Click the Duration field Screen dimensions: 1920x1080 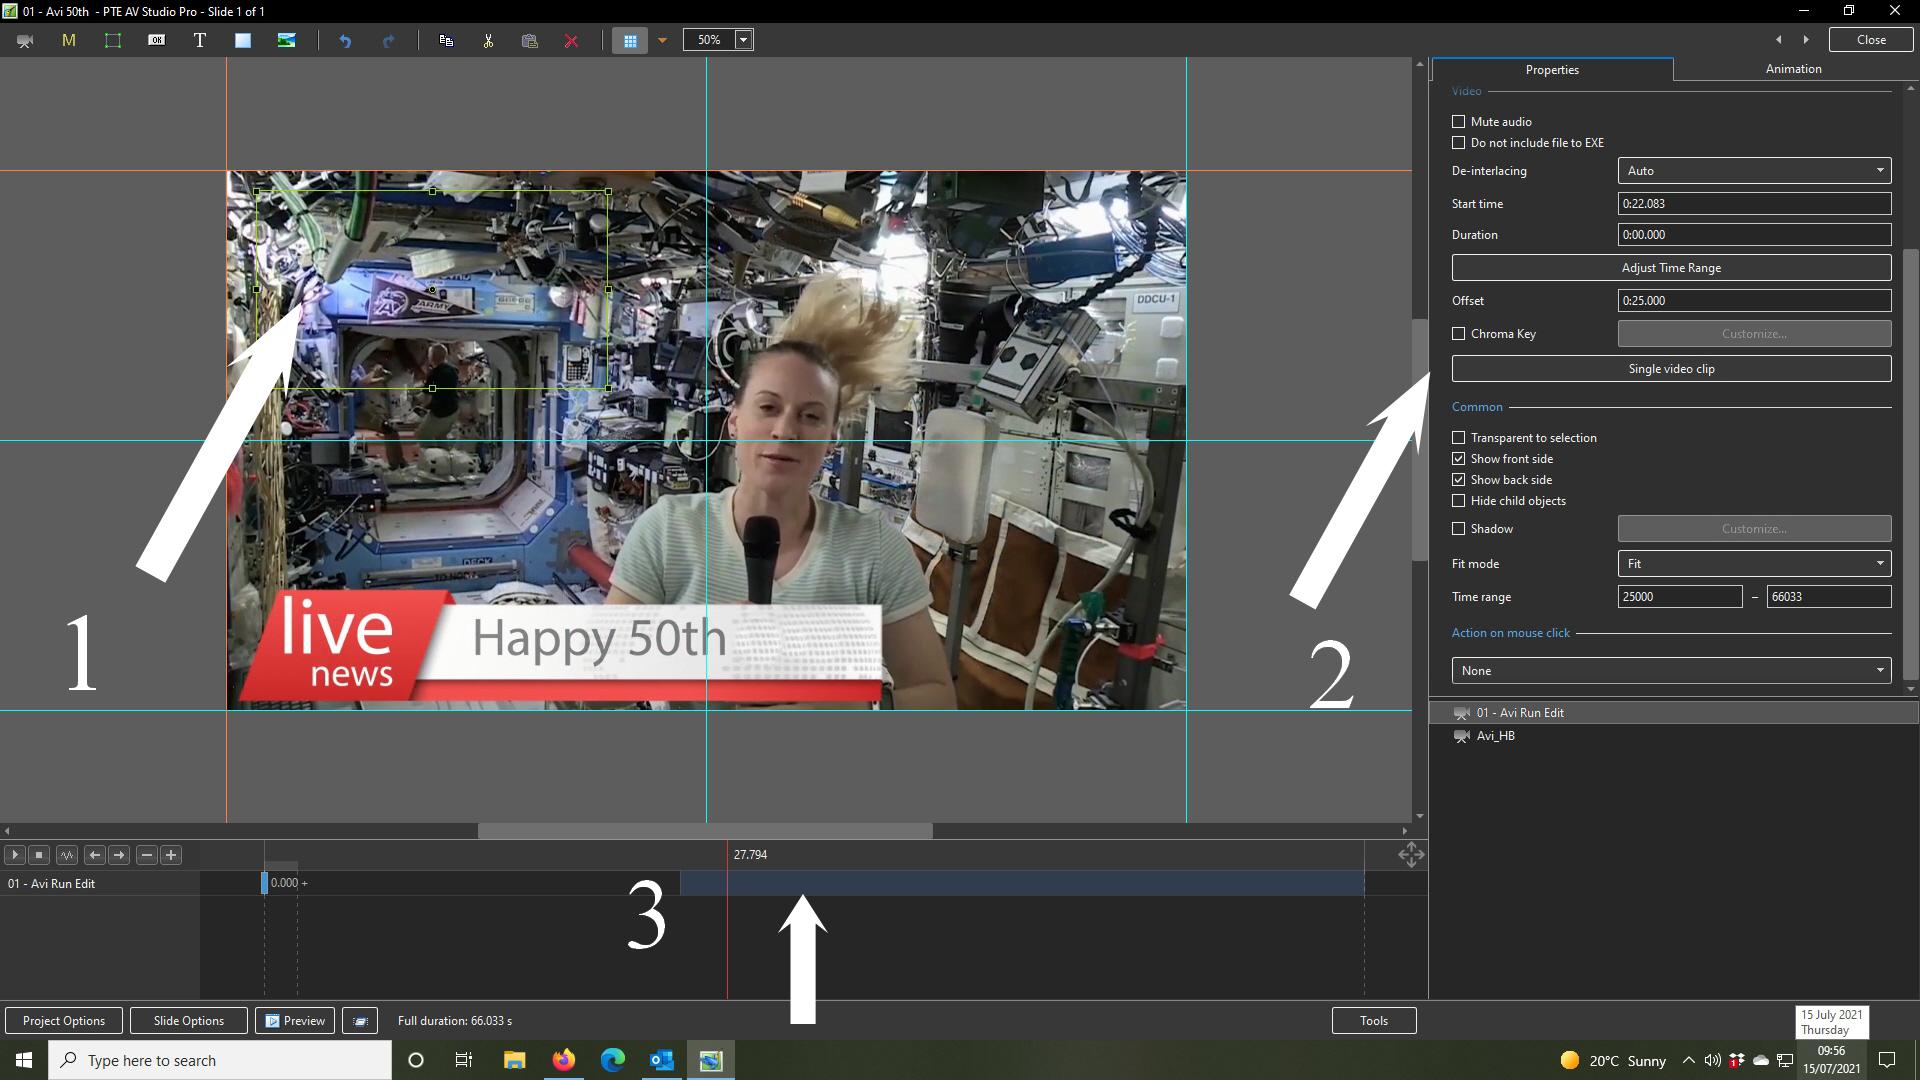(1754, 234)
